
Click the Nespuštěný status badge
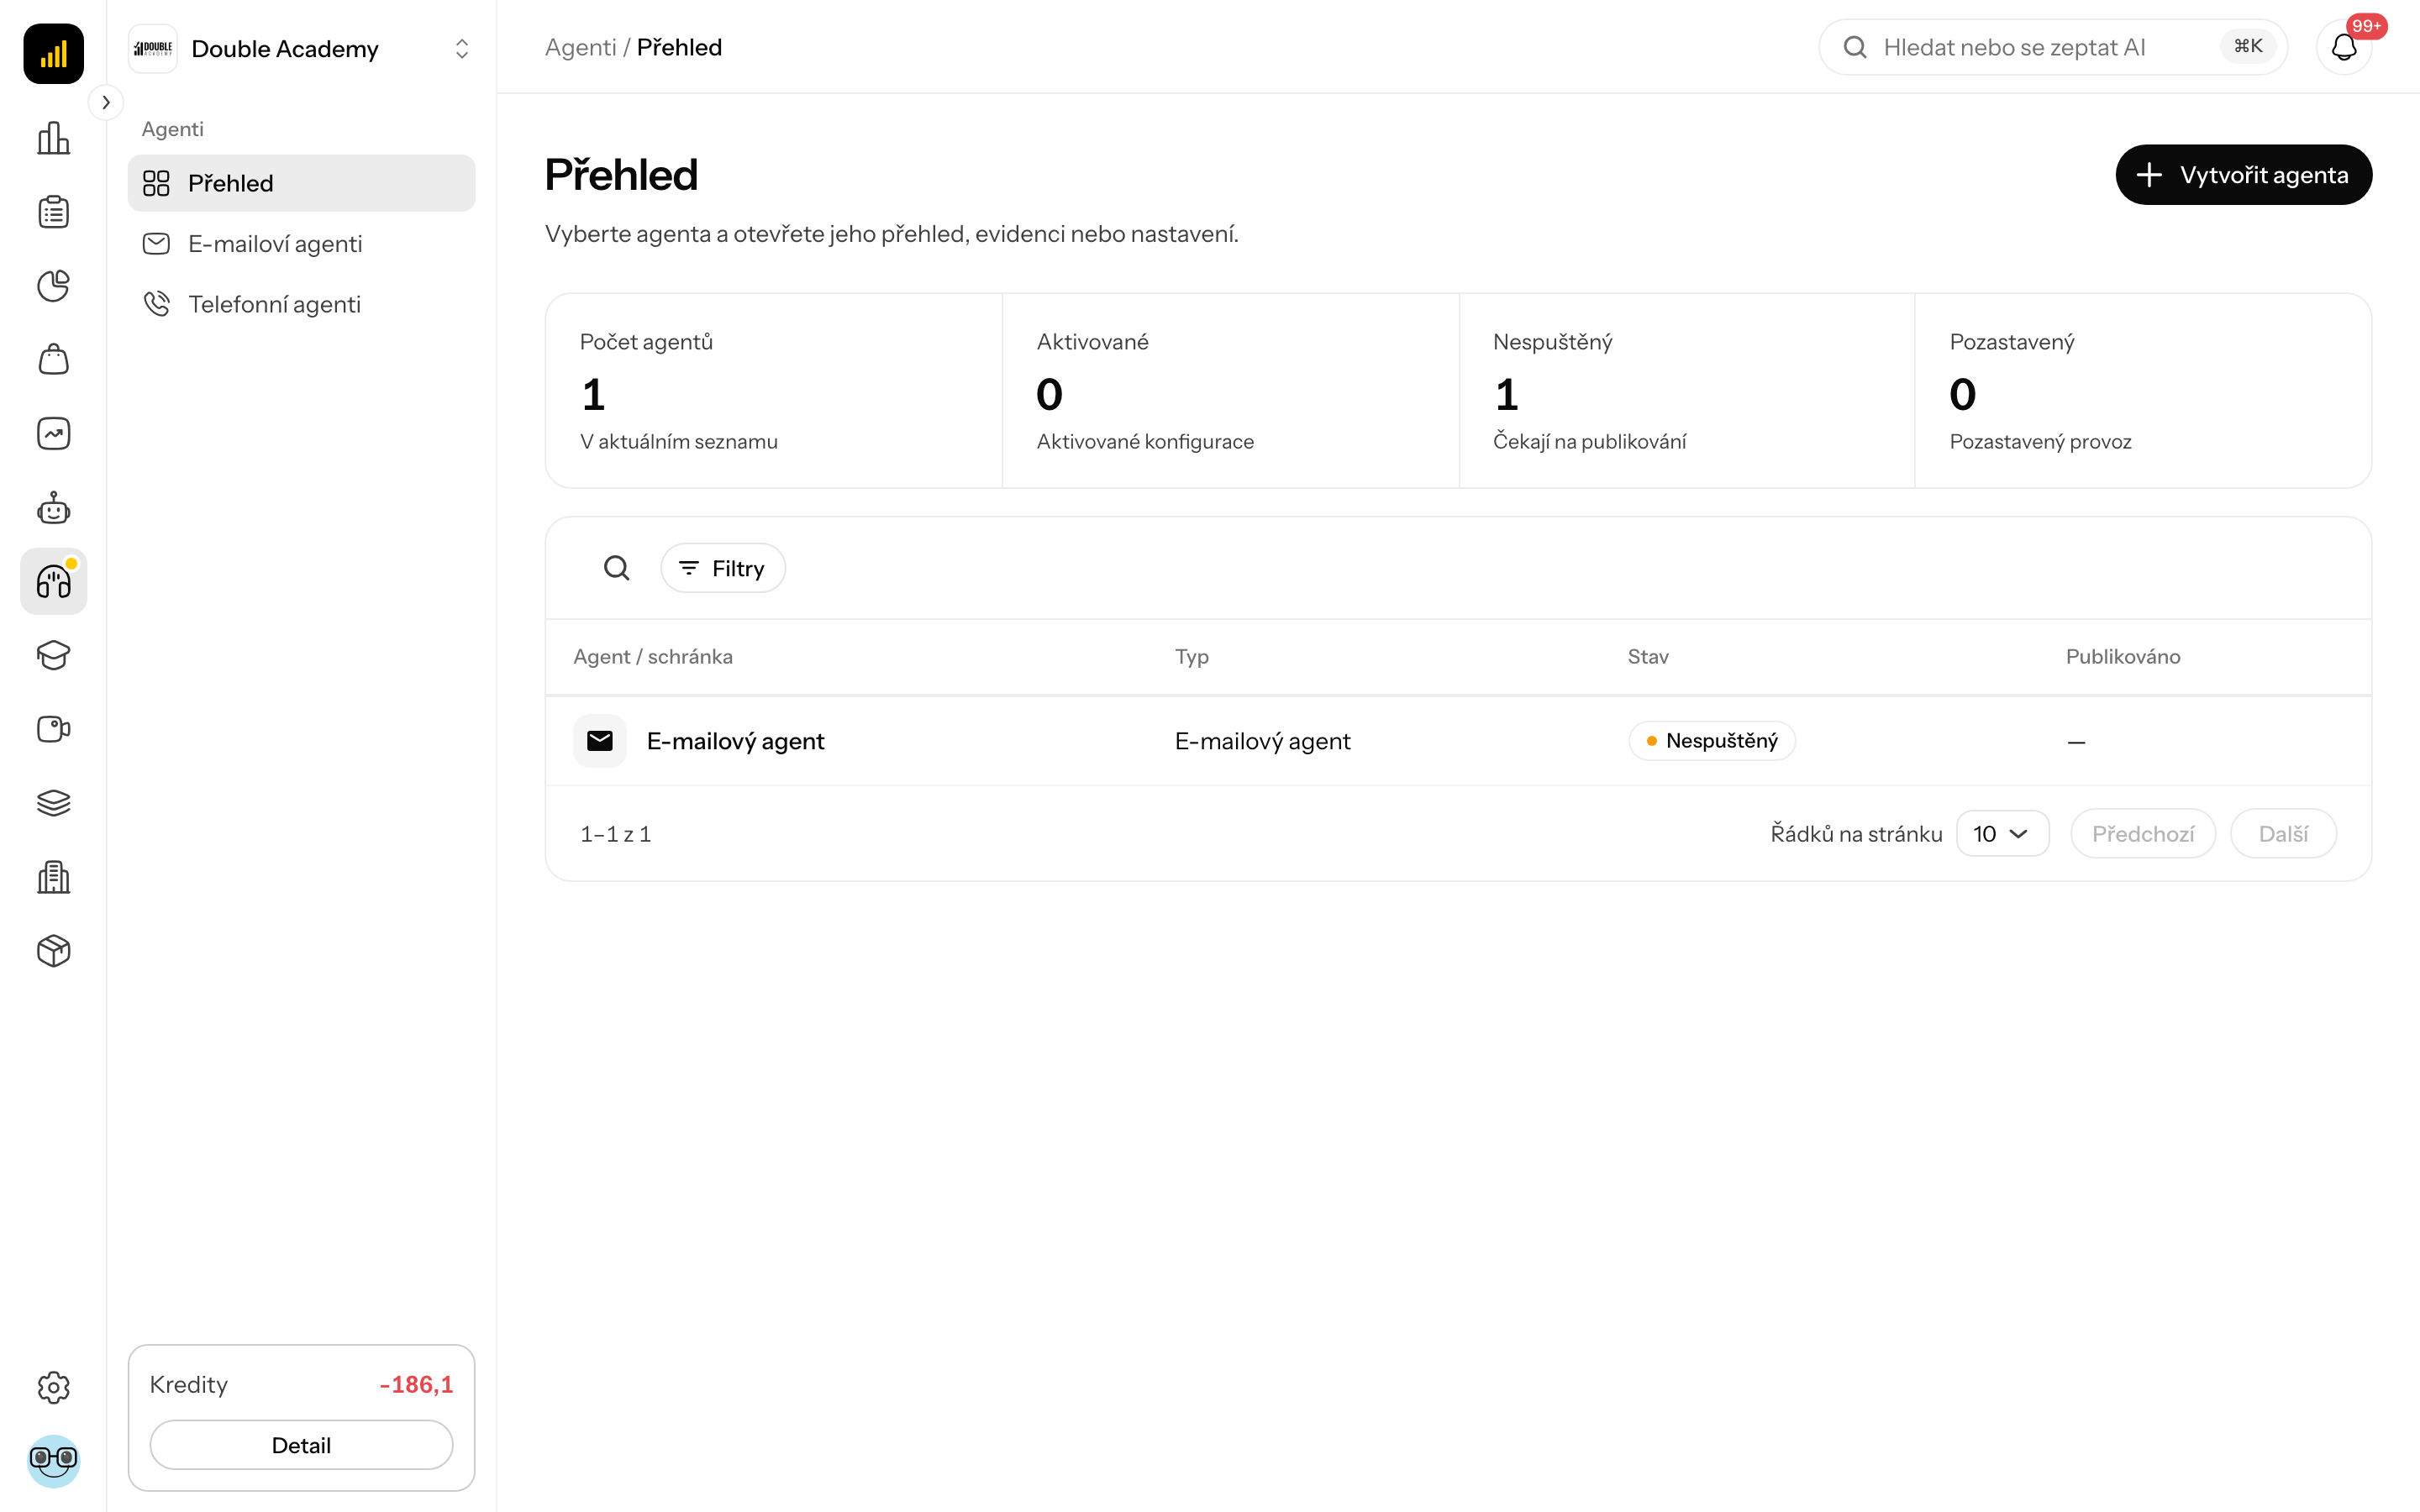(x=1712, y=741)
